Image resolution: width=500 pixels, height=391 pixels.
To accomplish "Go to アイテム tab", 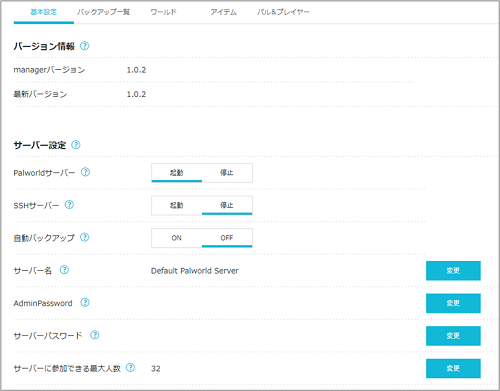I will [x=224, y=12].
